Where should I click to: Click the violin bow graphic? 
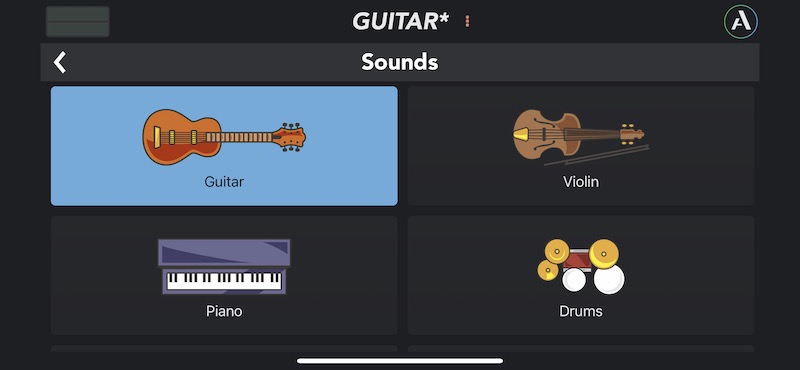click(597, 156)
